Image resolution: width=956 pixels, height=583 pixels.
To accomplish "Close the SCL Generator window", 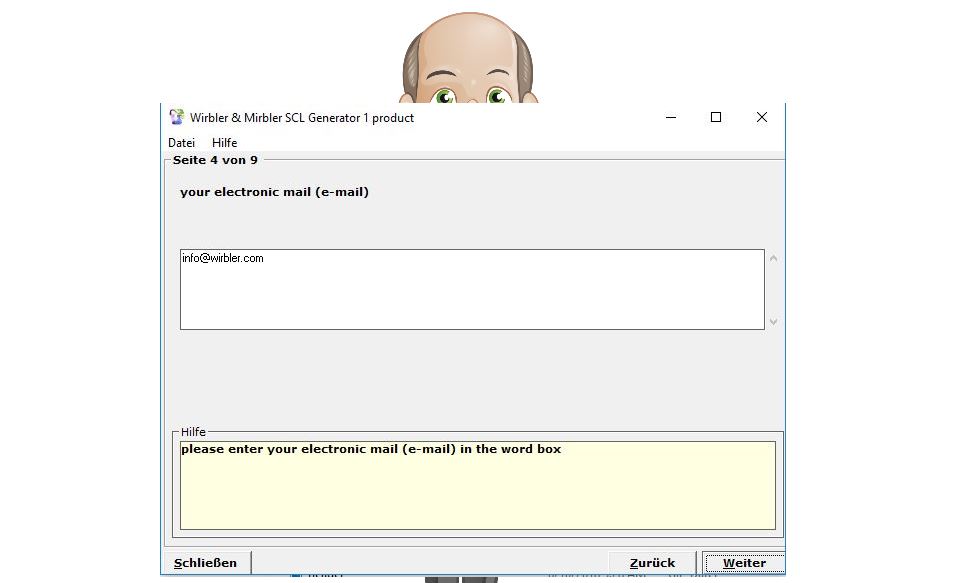I will 762,117.
